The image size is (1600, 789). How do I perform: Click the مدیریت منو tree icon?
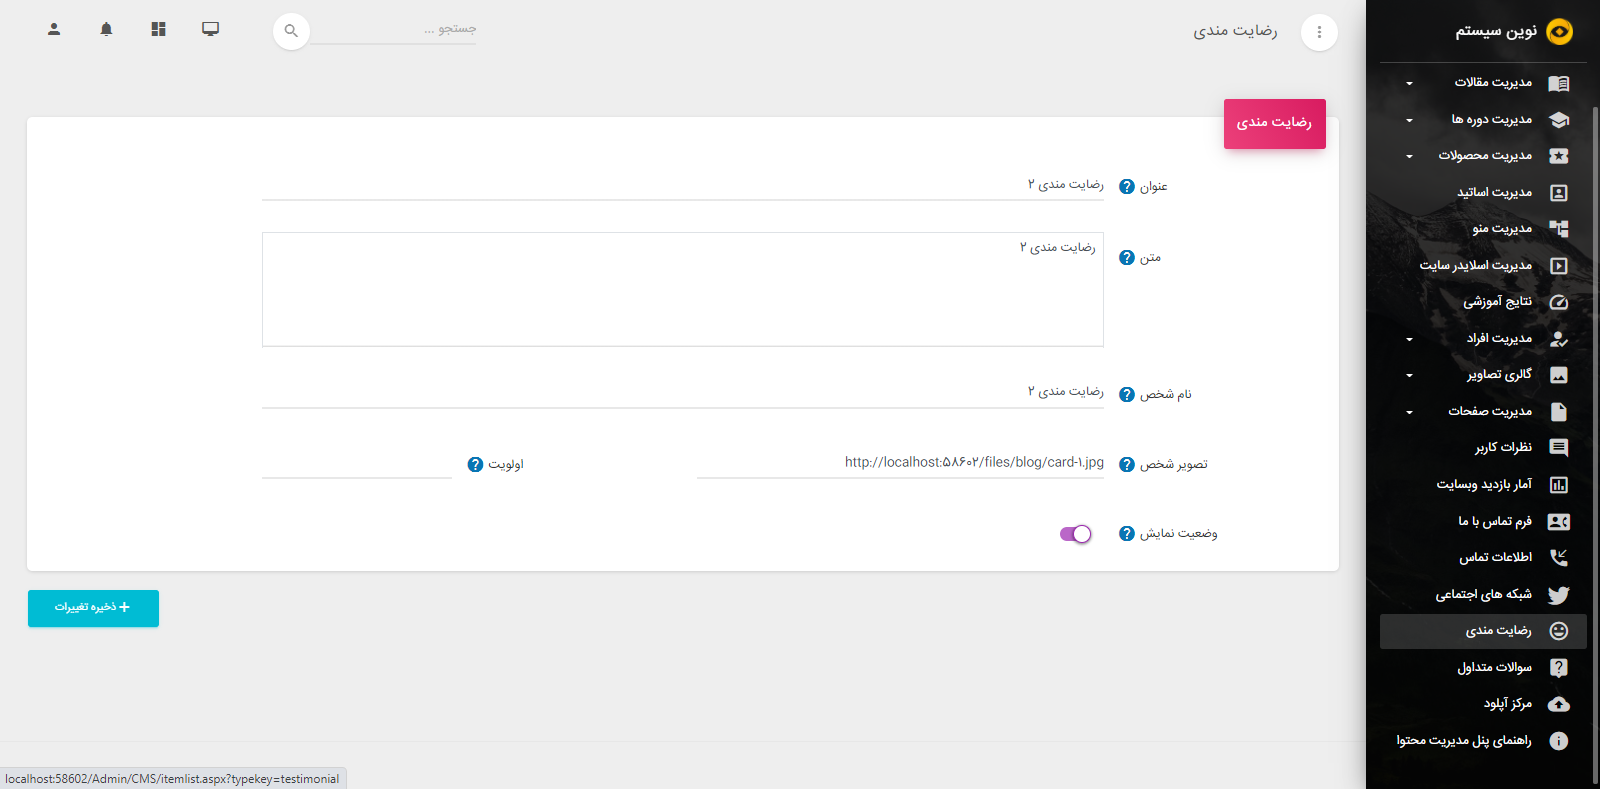tap(1558, 229)
